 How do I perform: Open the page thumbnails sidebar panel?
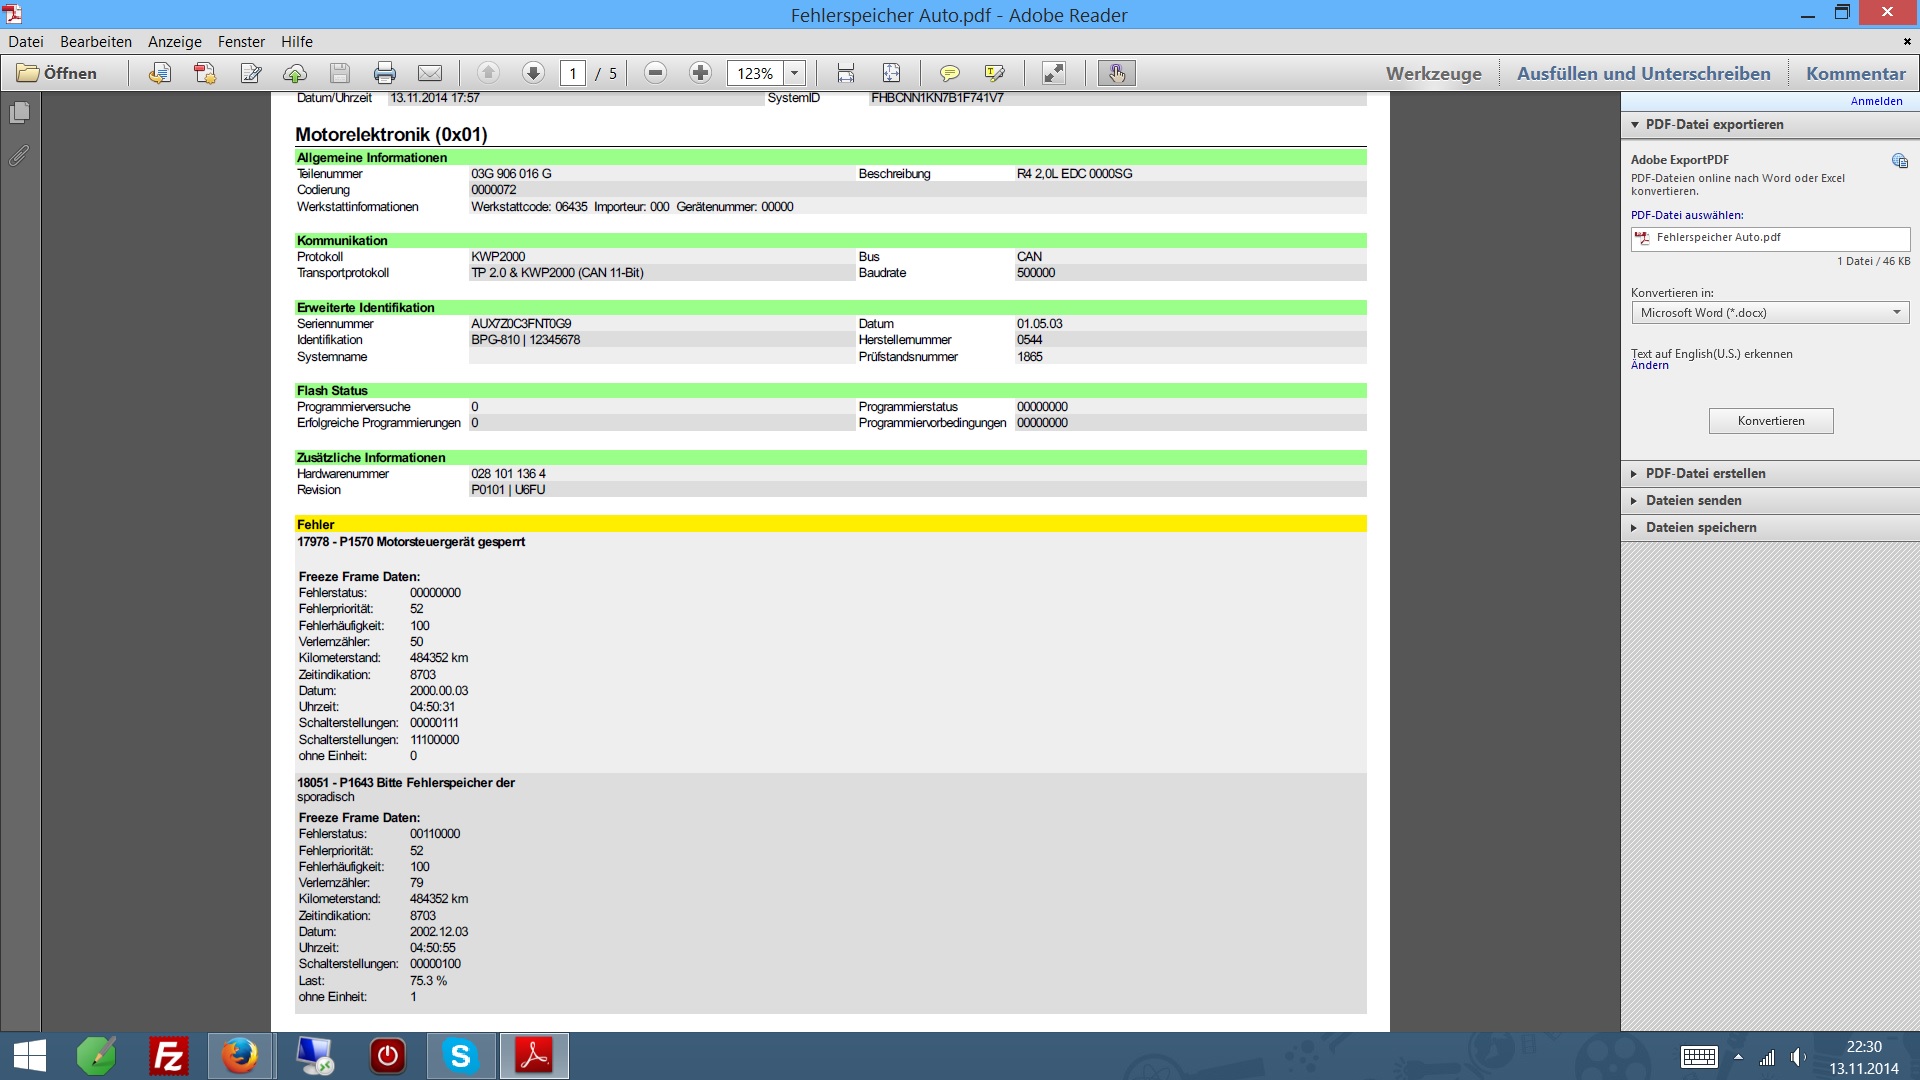pyautogui.click(x=19, y=113)
